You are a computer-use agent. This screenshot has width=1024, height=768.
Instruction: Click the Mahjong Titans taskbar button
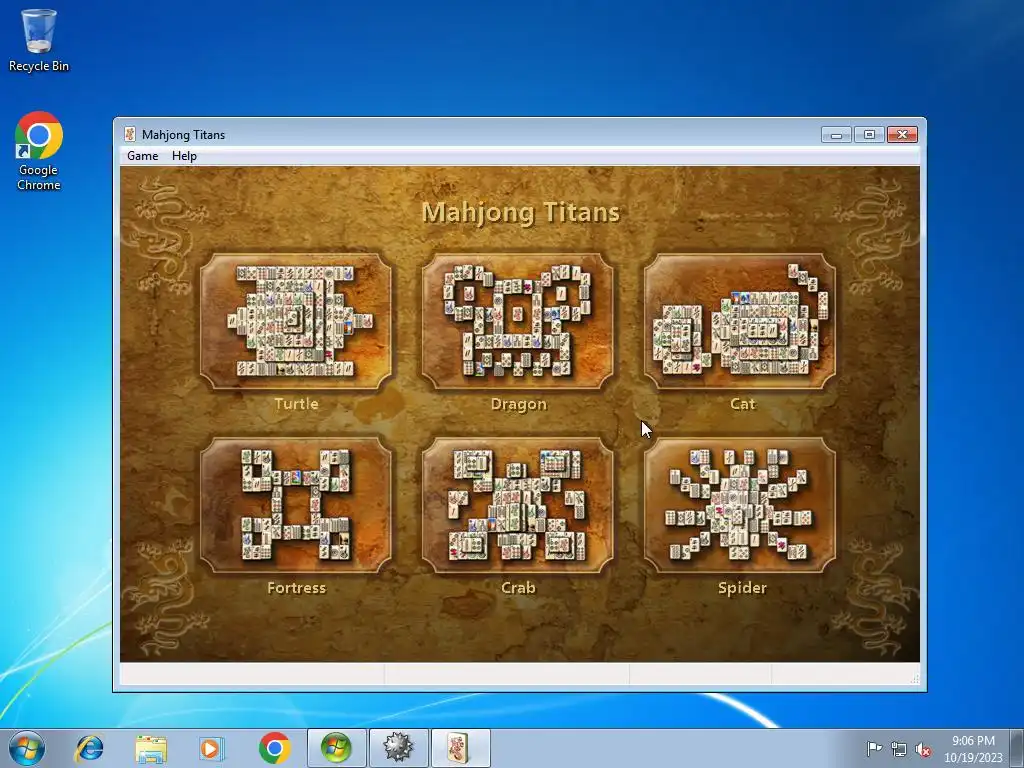[460, 748]
